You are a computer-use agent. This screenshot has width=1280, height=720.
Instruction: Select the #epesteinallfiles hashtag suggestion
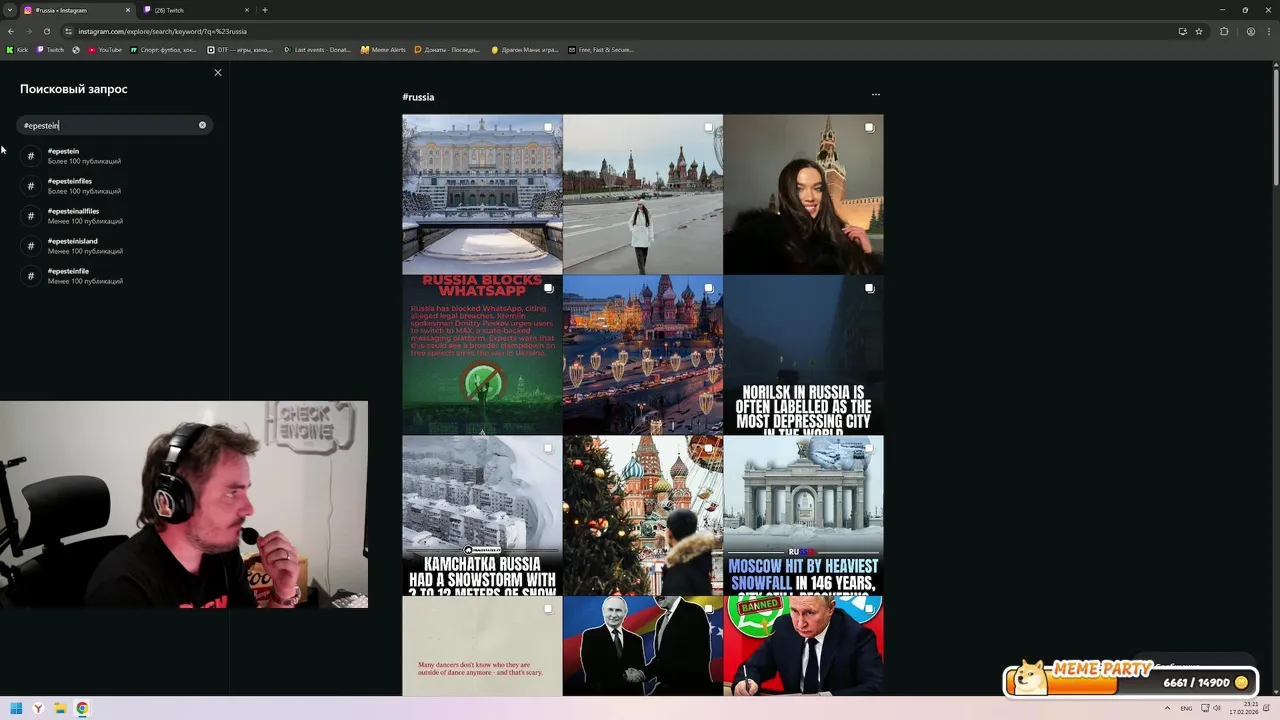(x=115, y=216)
